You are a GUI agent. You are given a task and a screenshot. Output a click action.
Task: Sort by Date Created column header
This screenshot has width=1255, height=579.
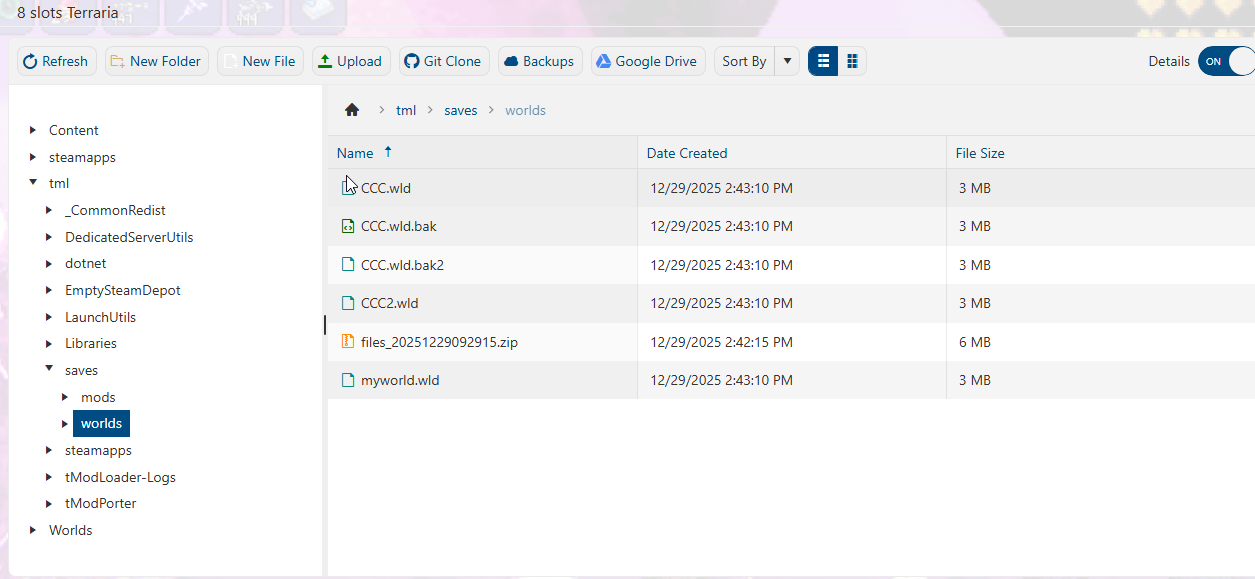click(x=687, y=153)
